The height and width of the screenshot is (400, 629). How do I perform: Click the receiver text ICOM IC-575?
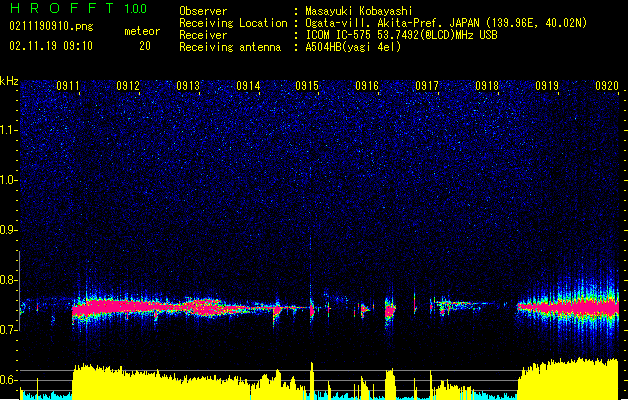pyautogui.click(x=401, y=35)
